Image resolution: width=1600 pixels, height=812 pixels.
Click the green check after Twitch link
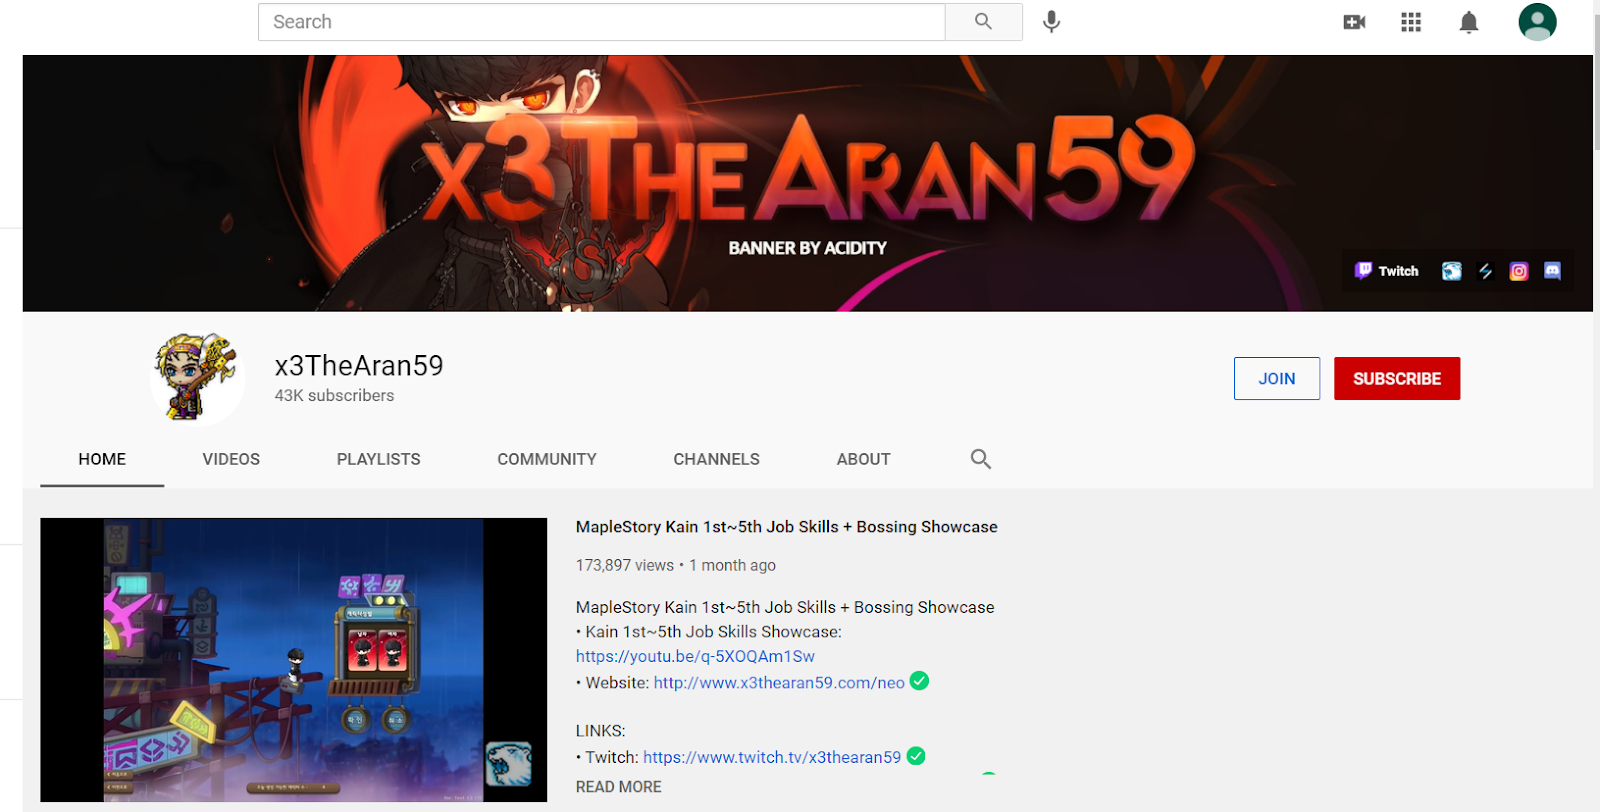pyautogui.click(x=916, y=756)
